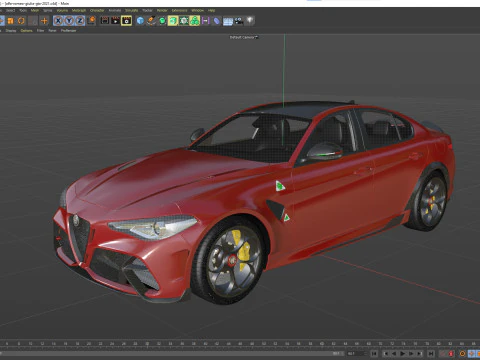
Task: Select the Spline Pen tool icon
Action: tap(151, 21)
